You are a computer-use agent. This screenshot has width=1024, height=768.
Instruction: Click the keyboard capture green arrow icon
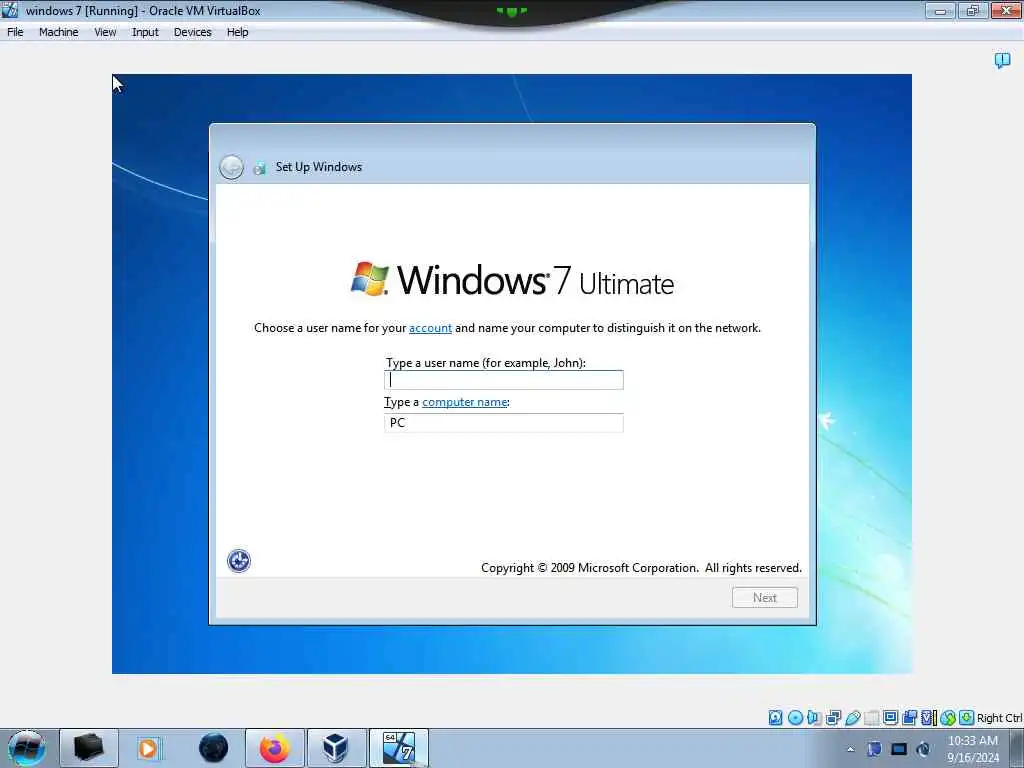[x=967, y=718]
